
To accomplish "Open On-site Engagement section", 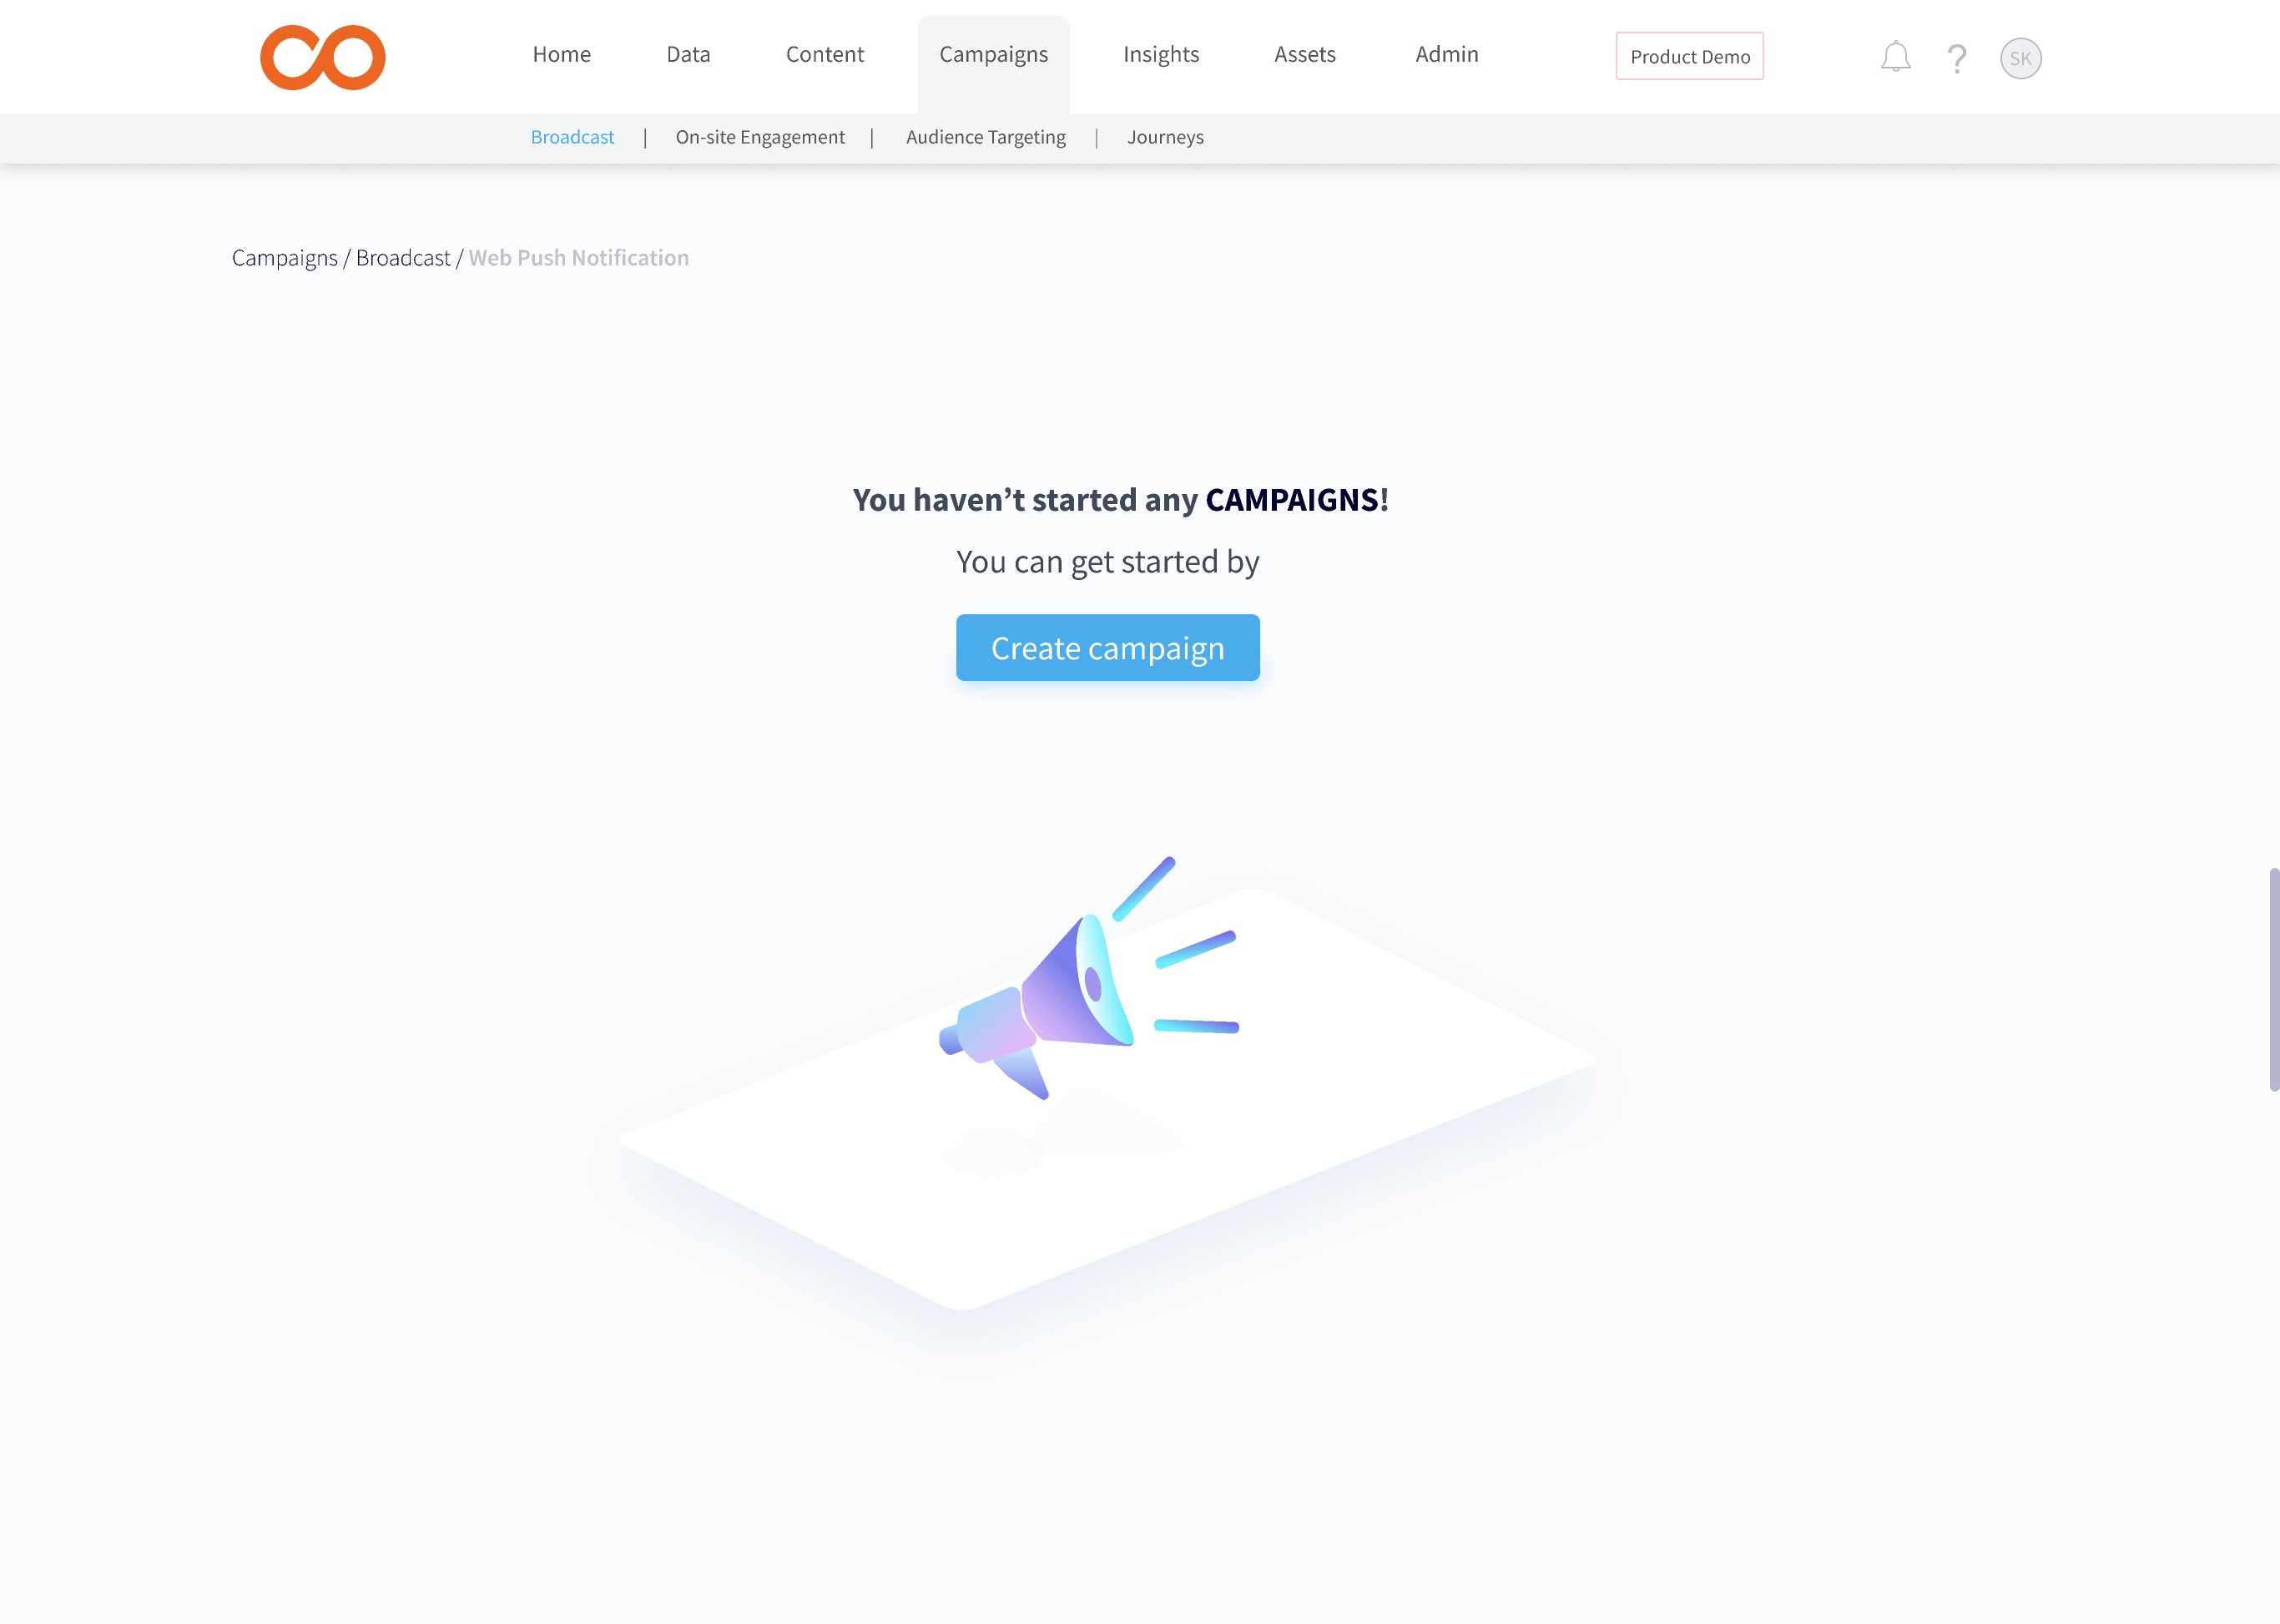I will (x=759, y=137).
